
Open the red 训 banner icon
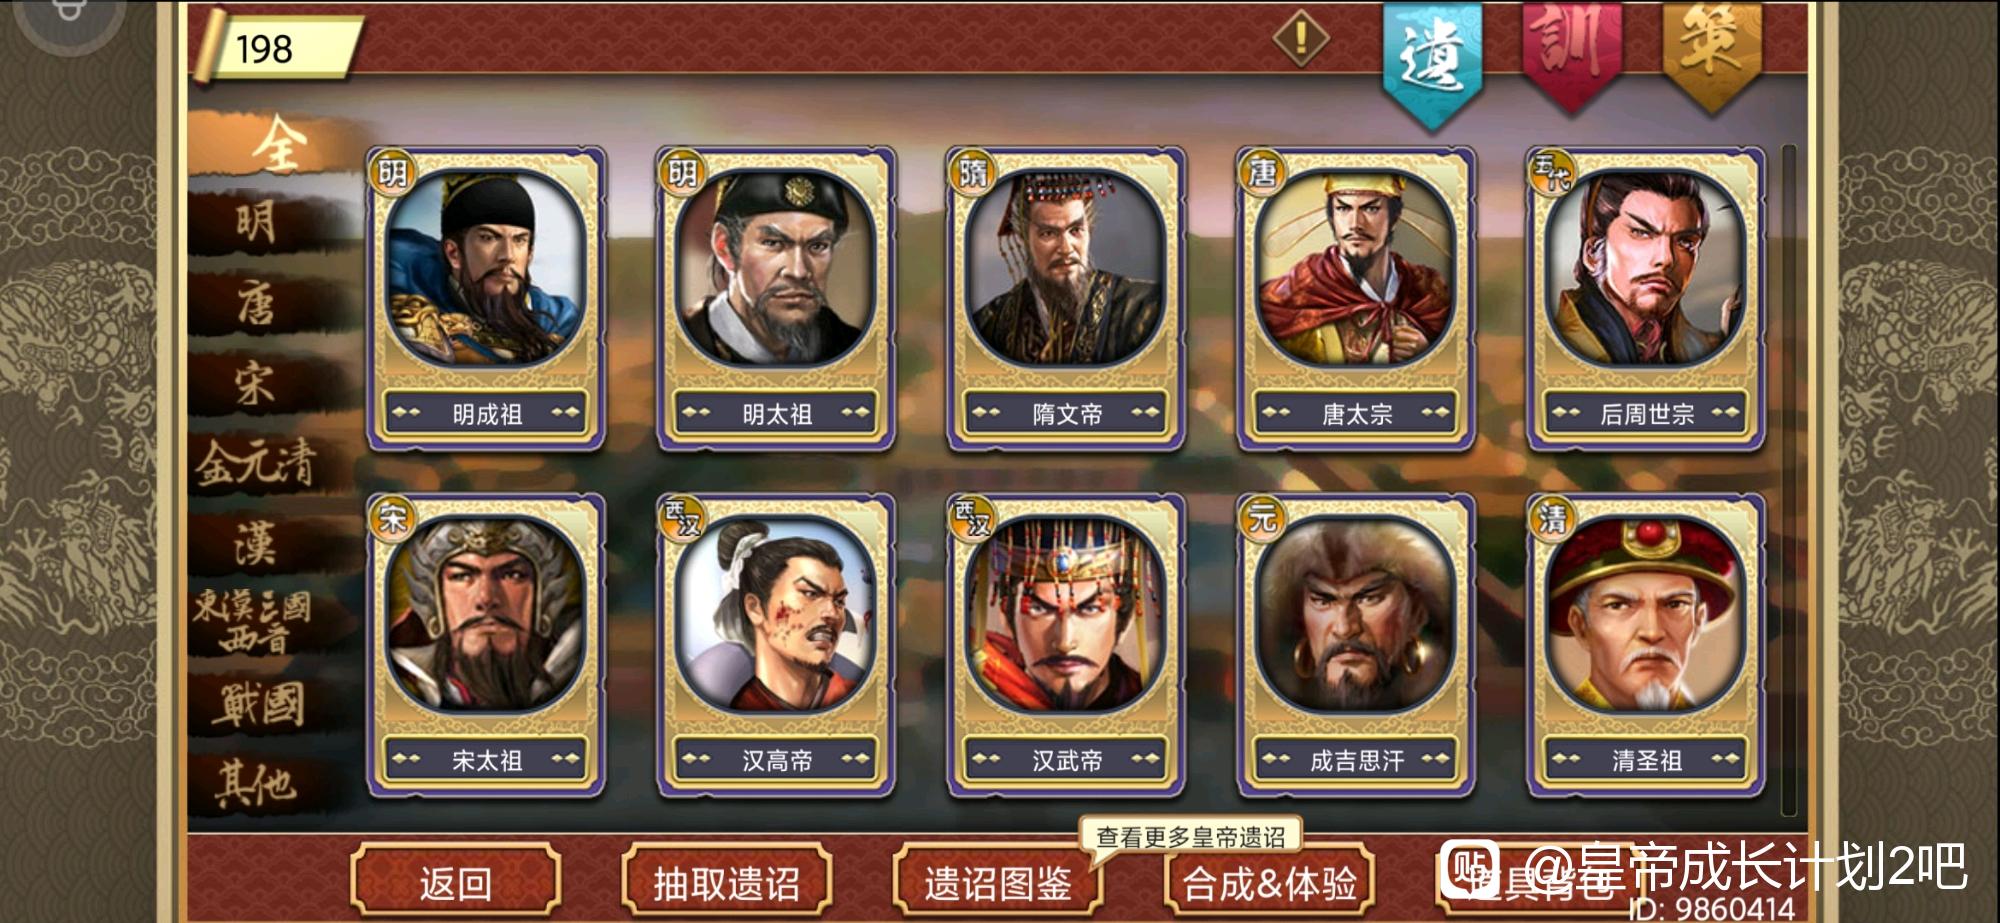(x=1571, y=55)
